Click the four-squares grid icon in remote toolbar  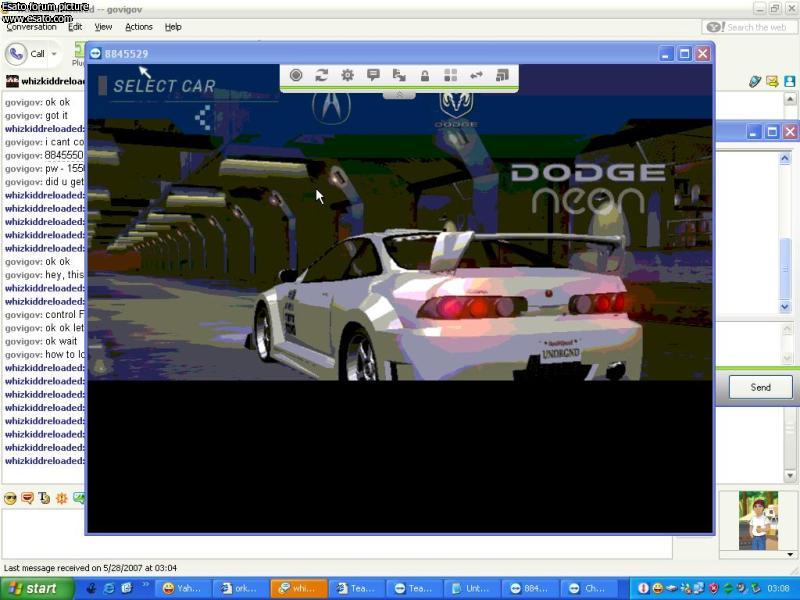point(451,76)
